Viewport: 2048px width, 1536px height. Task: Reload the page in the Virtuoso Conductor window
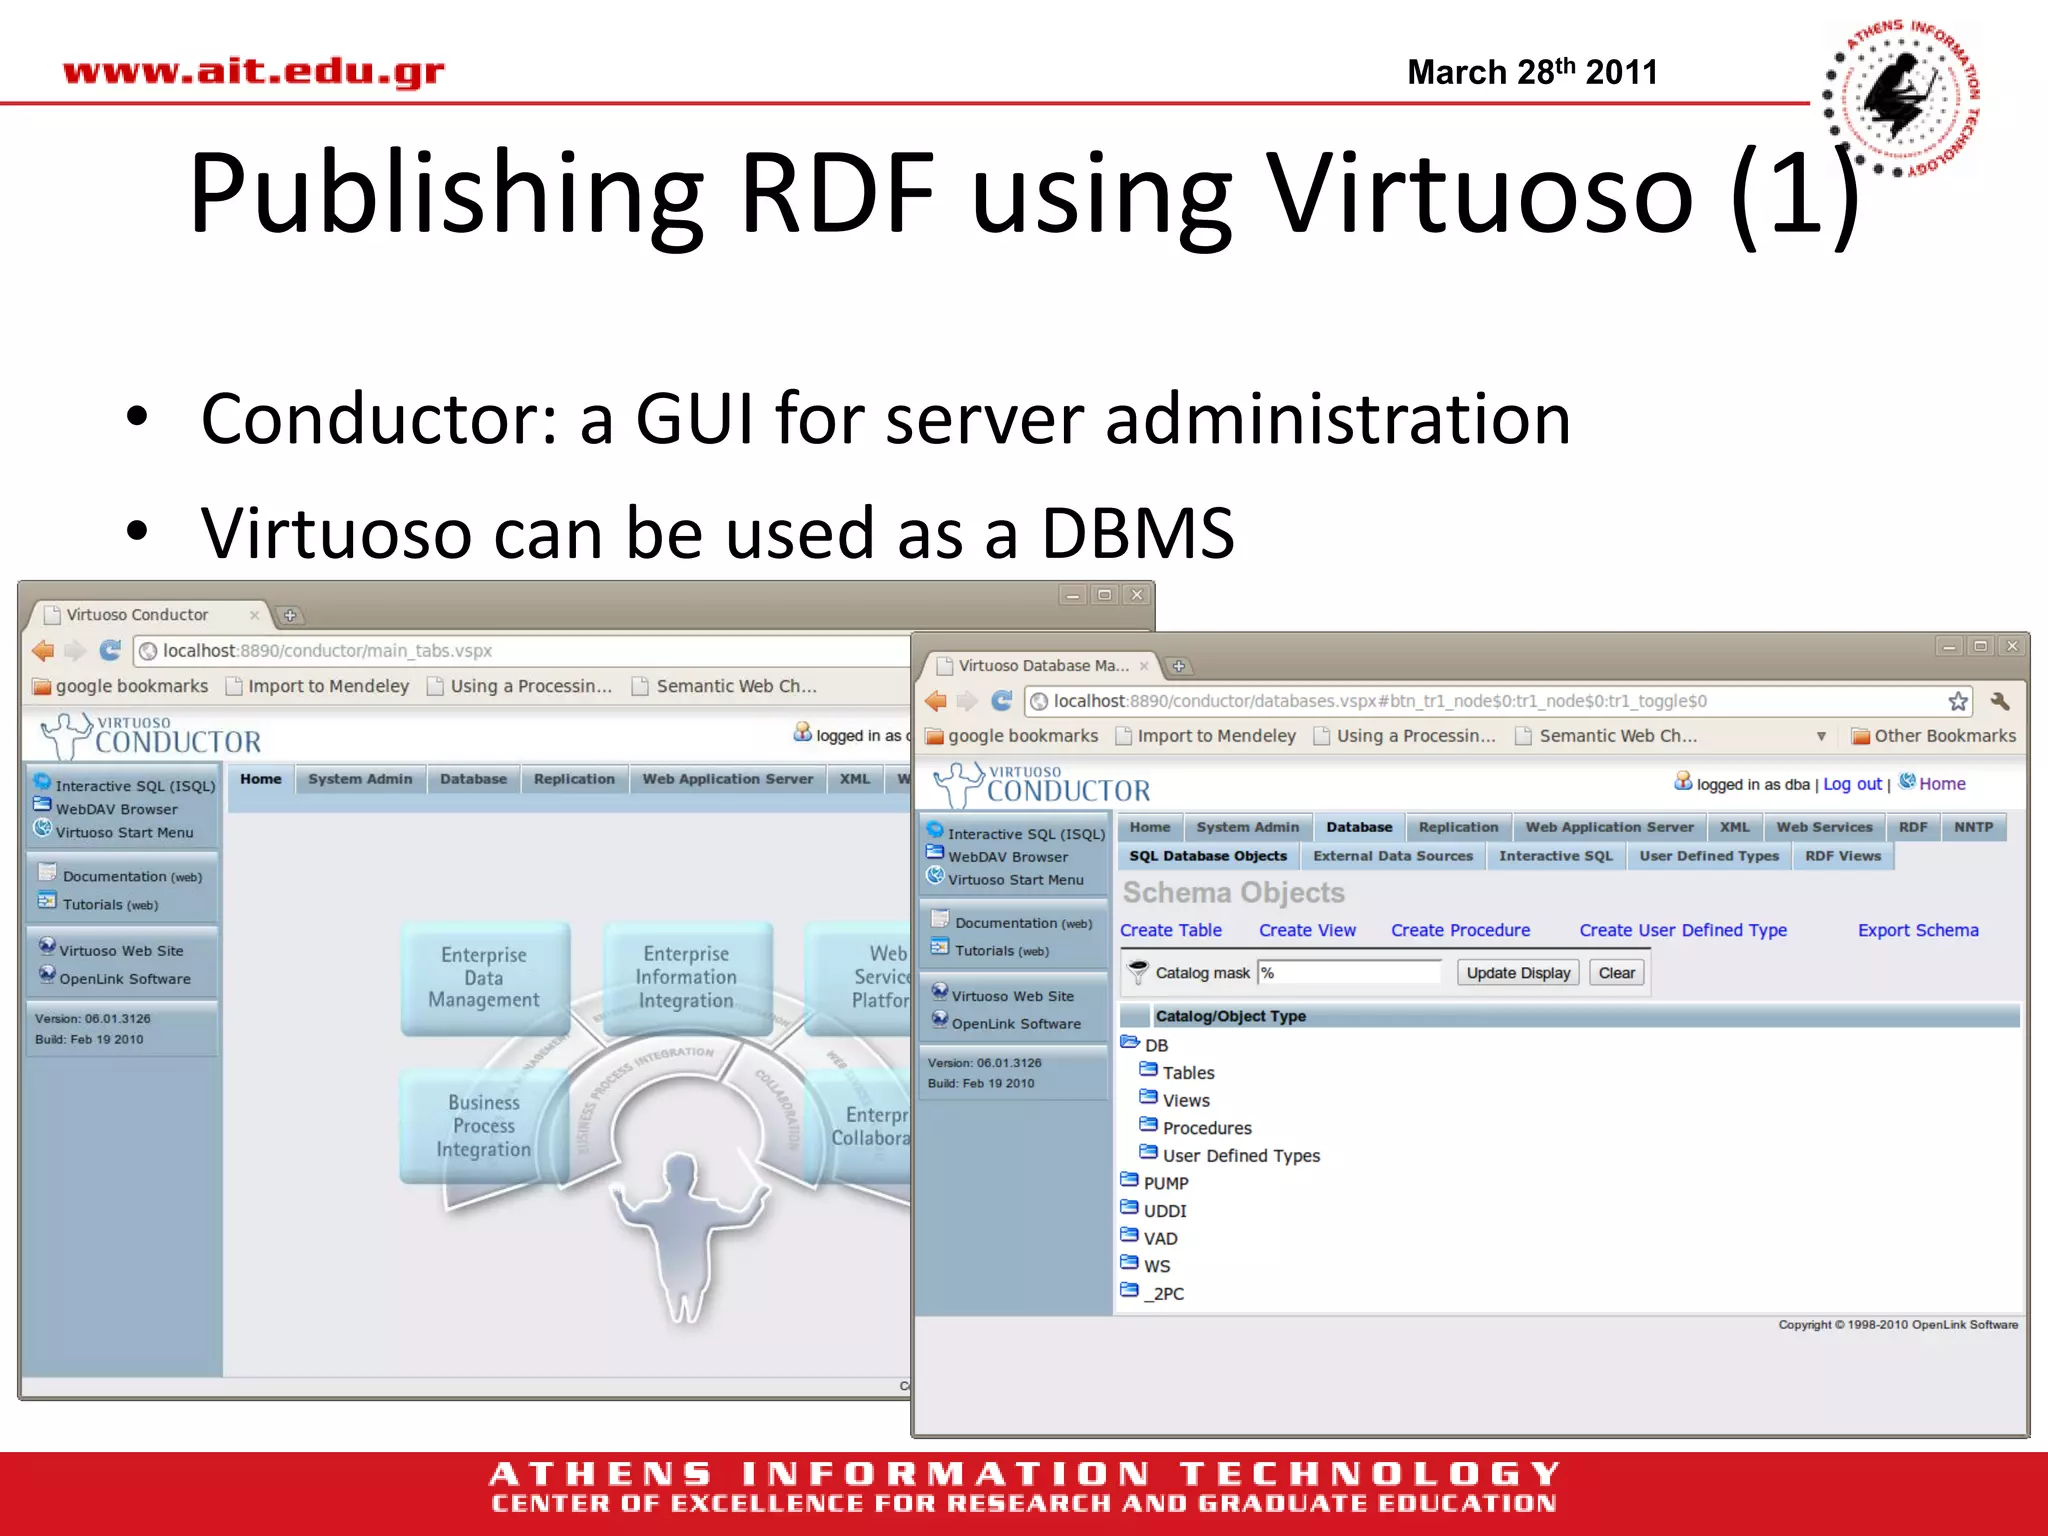tap(110, 651)
